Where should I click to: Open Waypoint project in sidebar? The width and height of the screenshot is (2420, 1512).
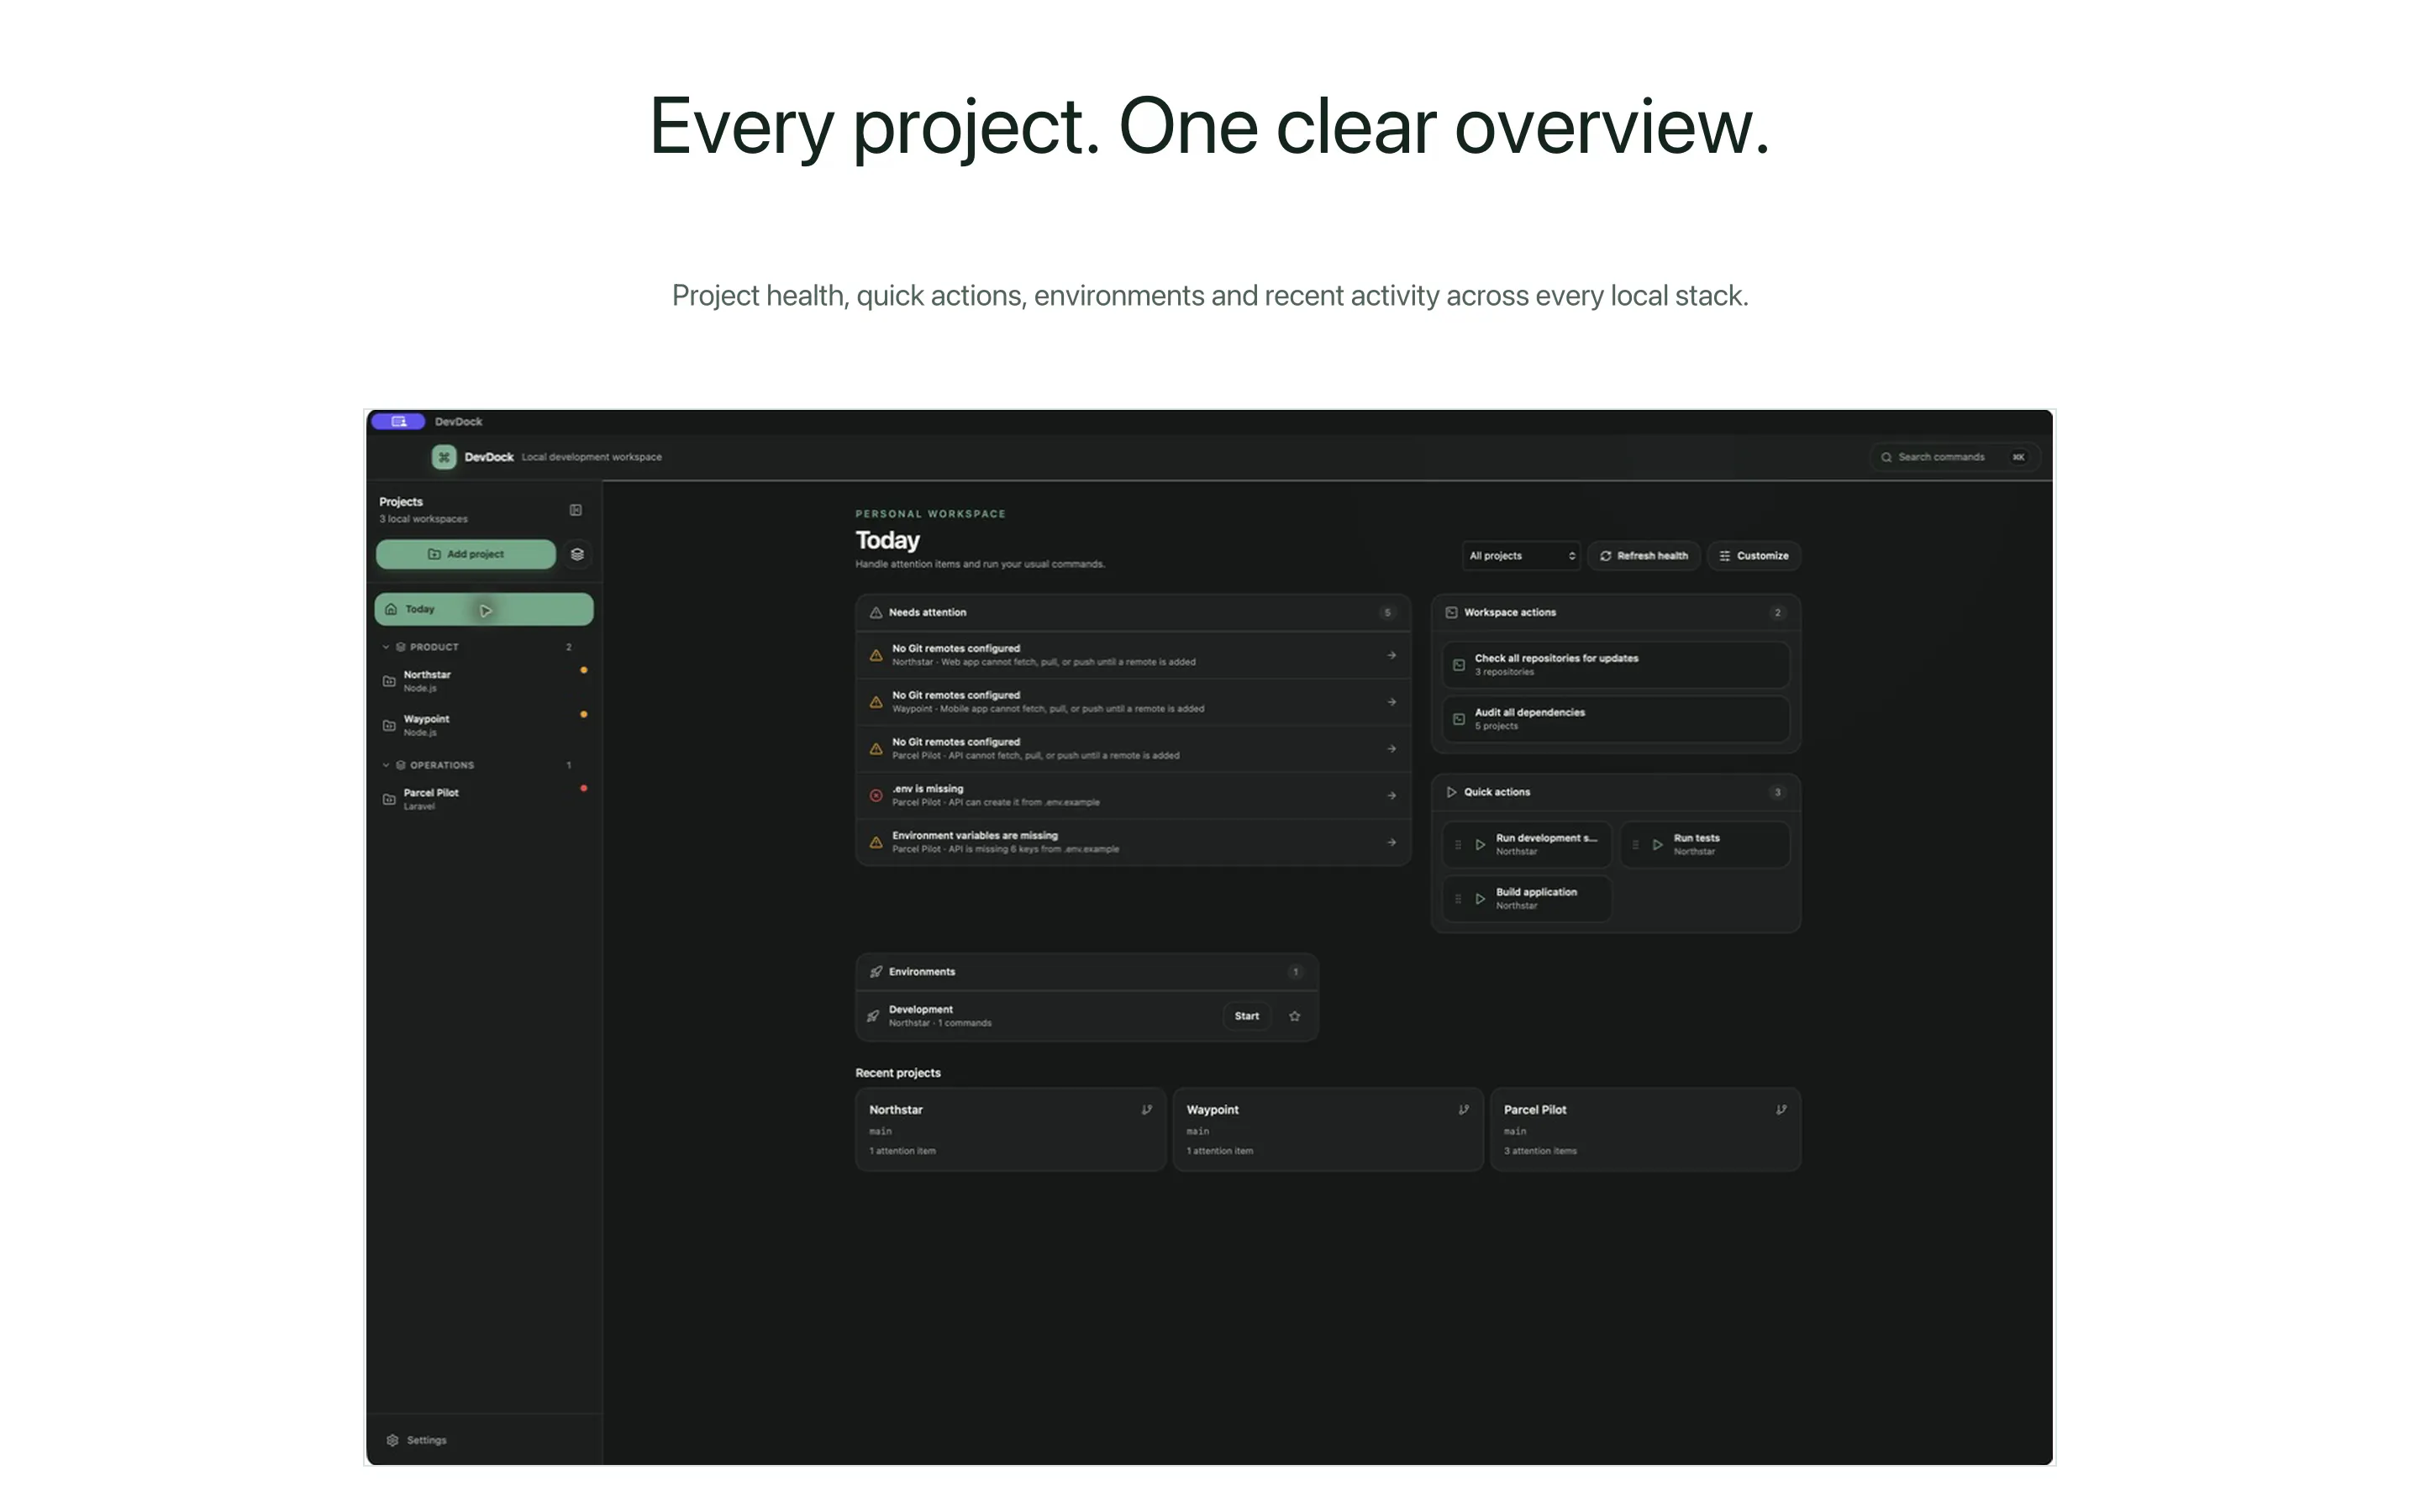point(484,725)
